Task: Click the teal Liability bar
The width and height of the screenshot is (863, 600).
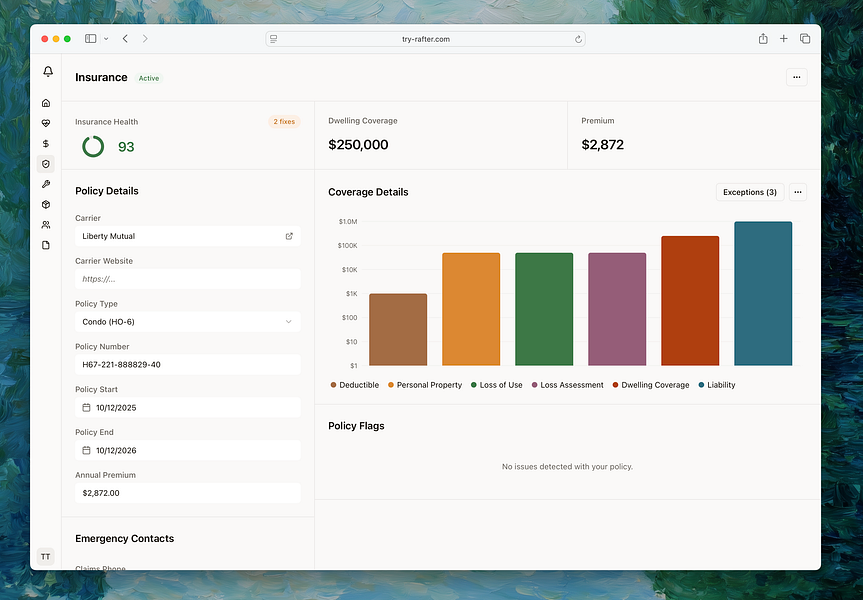Action: (x=763, y=293)
